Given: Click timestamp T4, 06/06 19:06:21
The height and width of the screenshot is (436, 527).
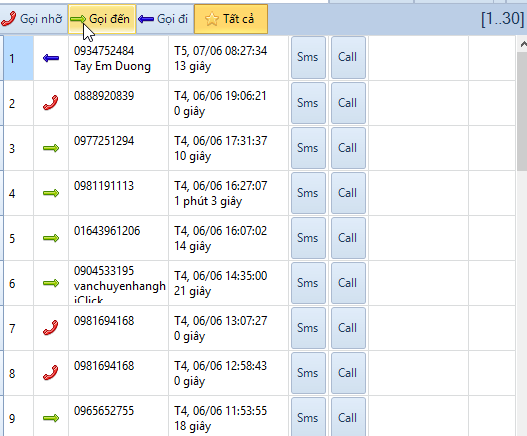Looking at the screenshot, I should point(220,96).
